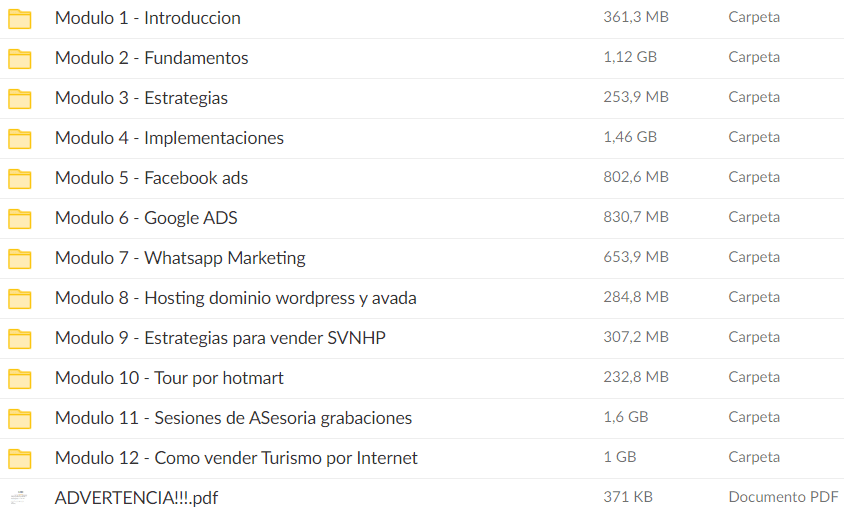The image size is (844, 514).
Task: Click folder icon for Modulo 7 - Whatsapp Marketing
Action: (20, 258)
